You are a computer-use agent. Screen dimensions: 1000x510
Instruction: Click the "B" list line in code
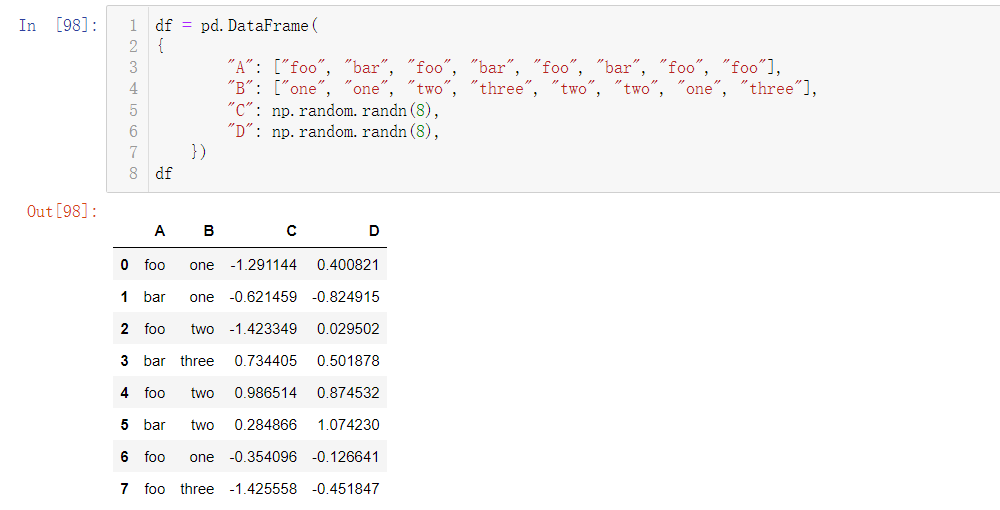[522, 89]
